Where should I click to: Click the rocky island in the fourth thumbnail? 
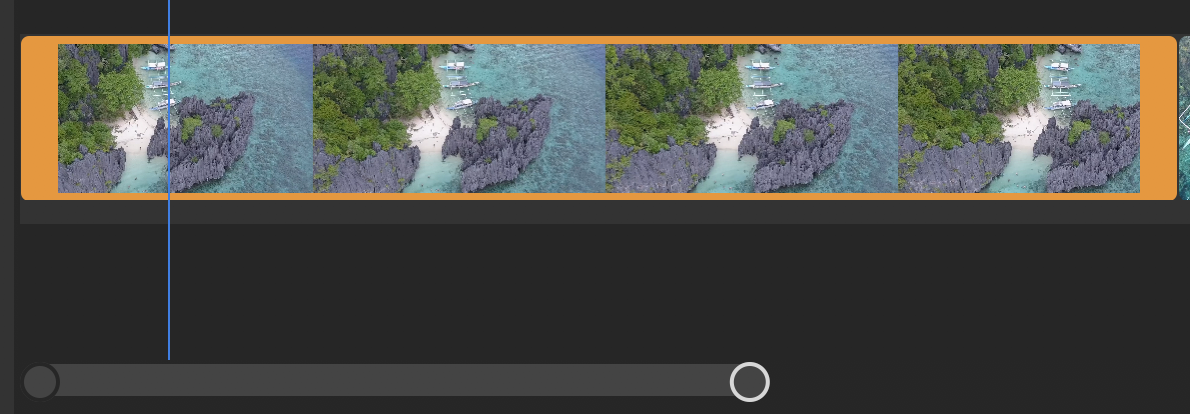pyautogui.click(x=1087, y=144)
